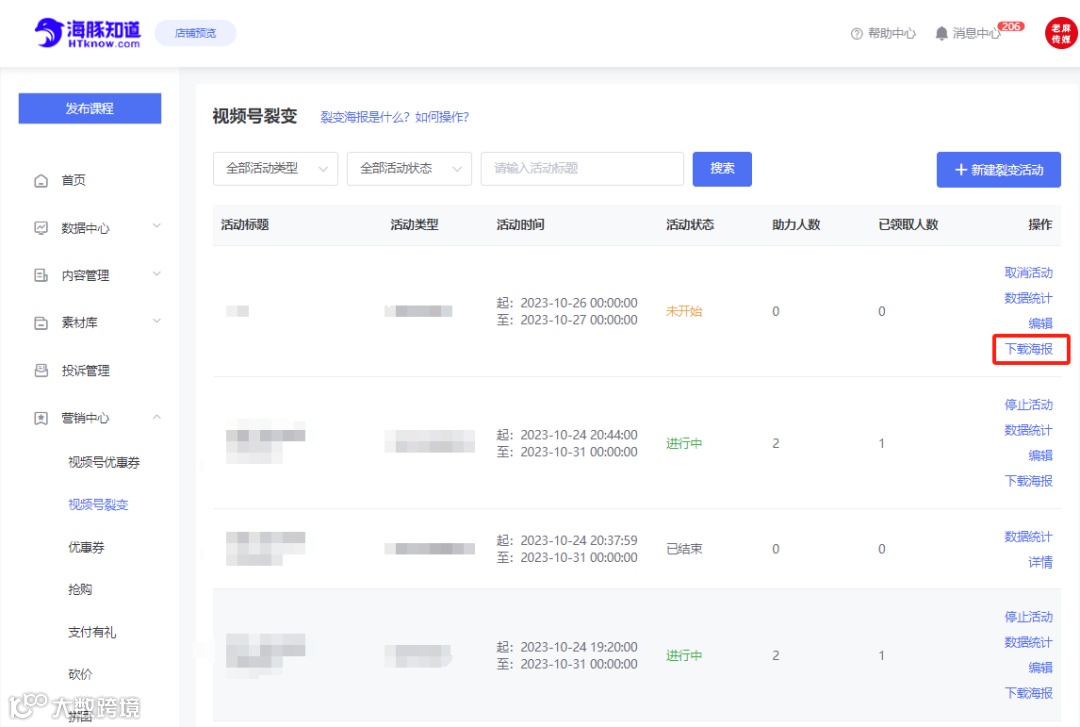Click 编辑 for the 2023-10-26 activity
This screenshot has width=1080, height=727.
pos(1041,324)
